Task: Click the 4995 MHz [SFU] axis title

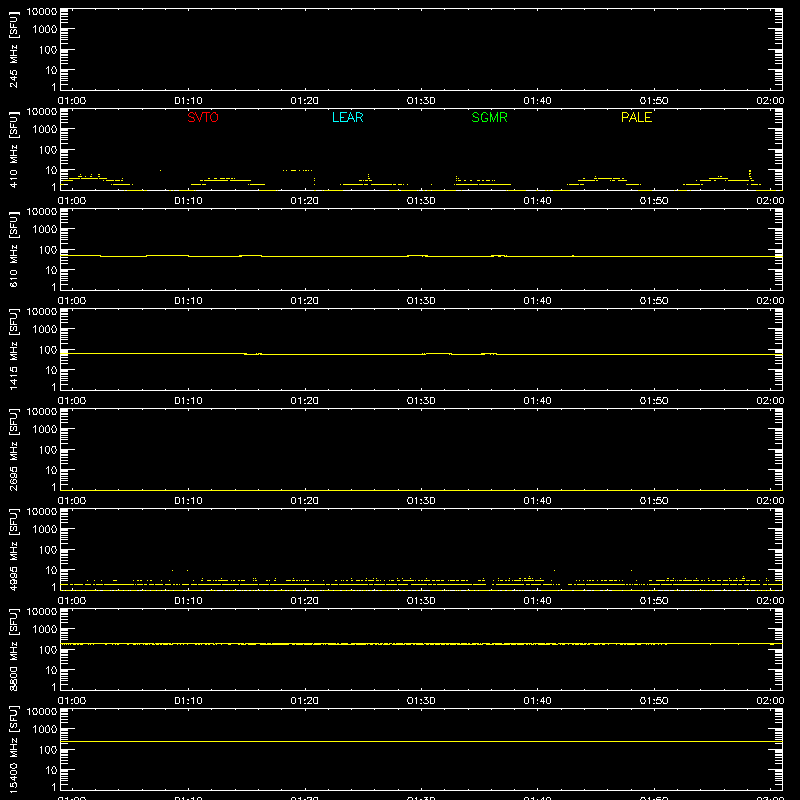Action: click(x=14, y=549)
